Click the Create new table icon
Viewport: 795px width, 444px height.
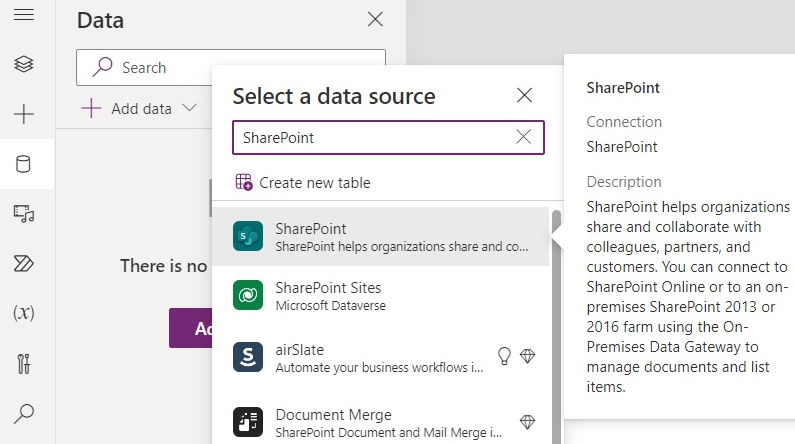pos(244,182)
